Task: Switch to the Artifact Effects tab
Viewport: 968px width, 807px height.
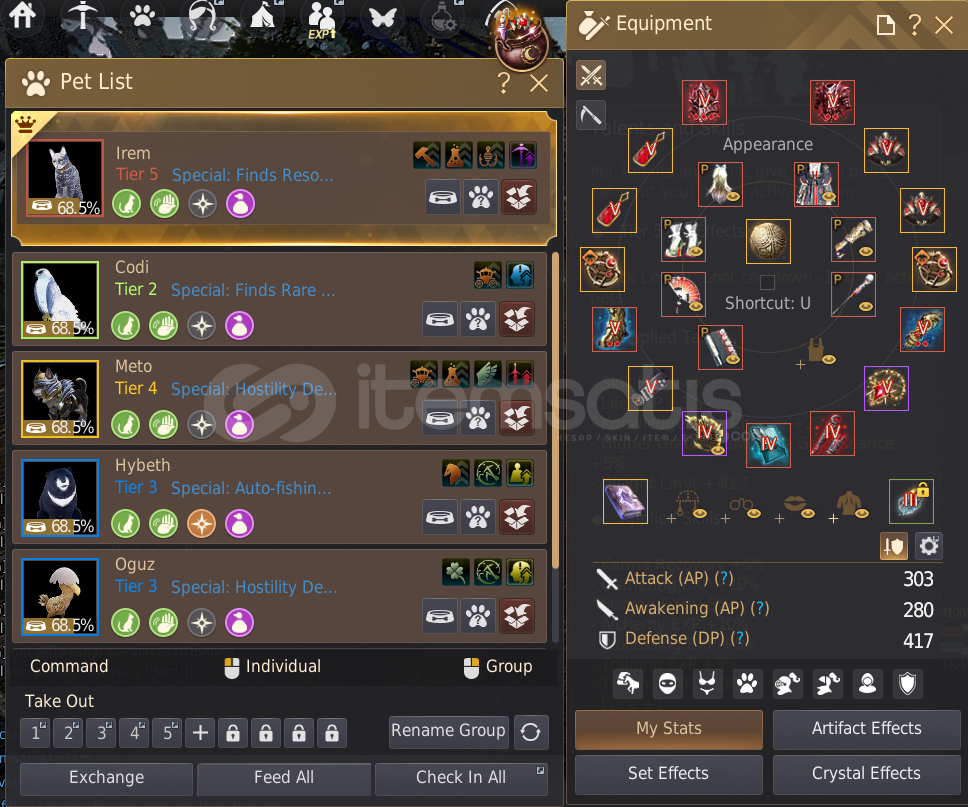Action: (x=866, y=729)
